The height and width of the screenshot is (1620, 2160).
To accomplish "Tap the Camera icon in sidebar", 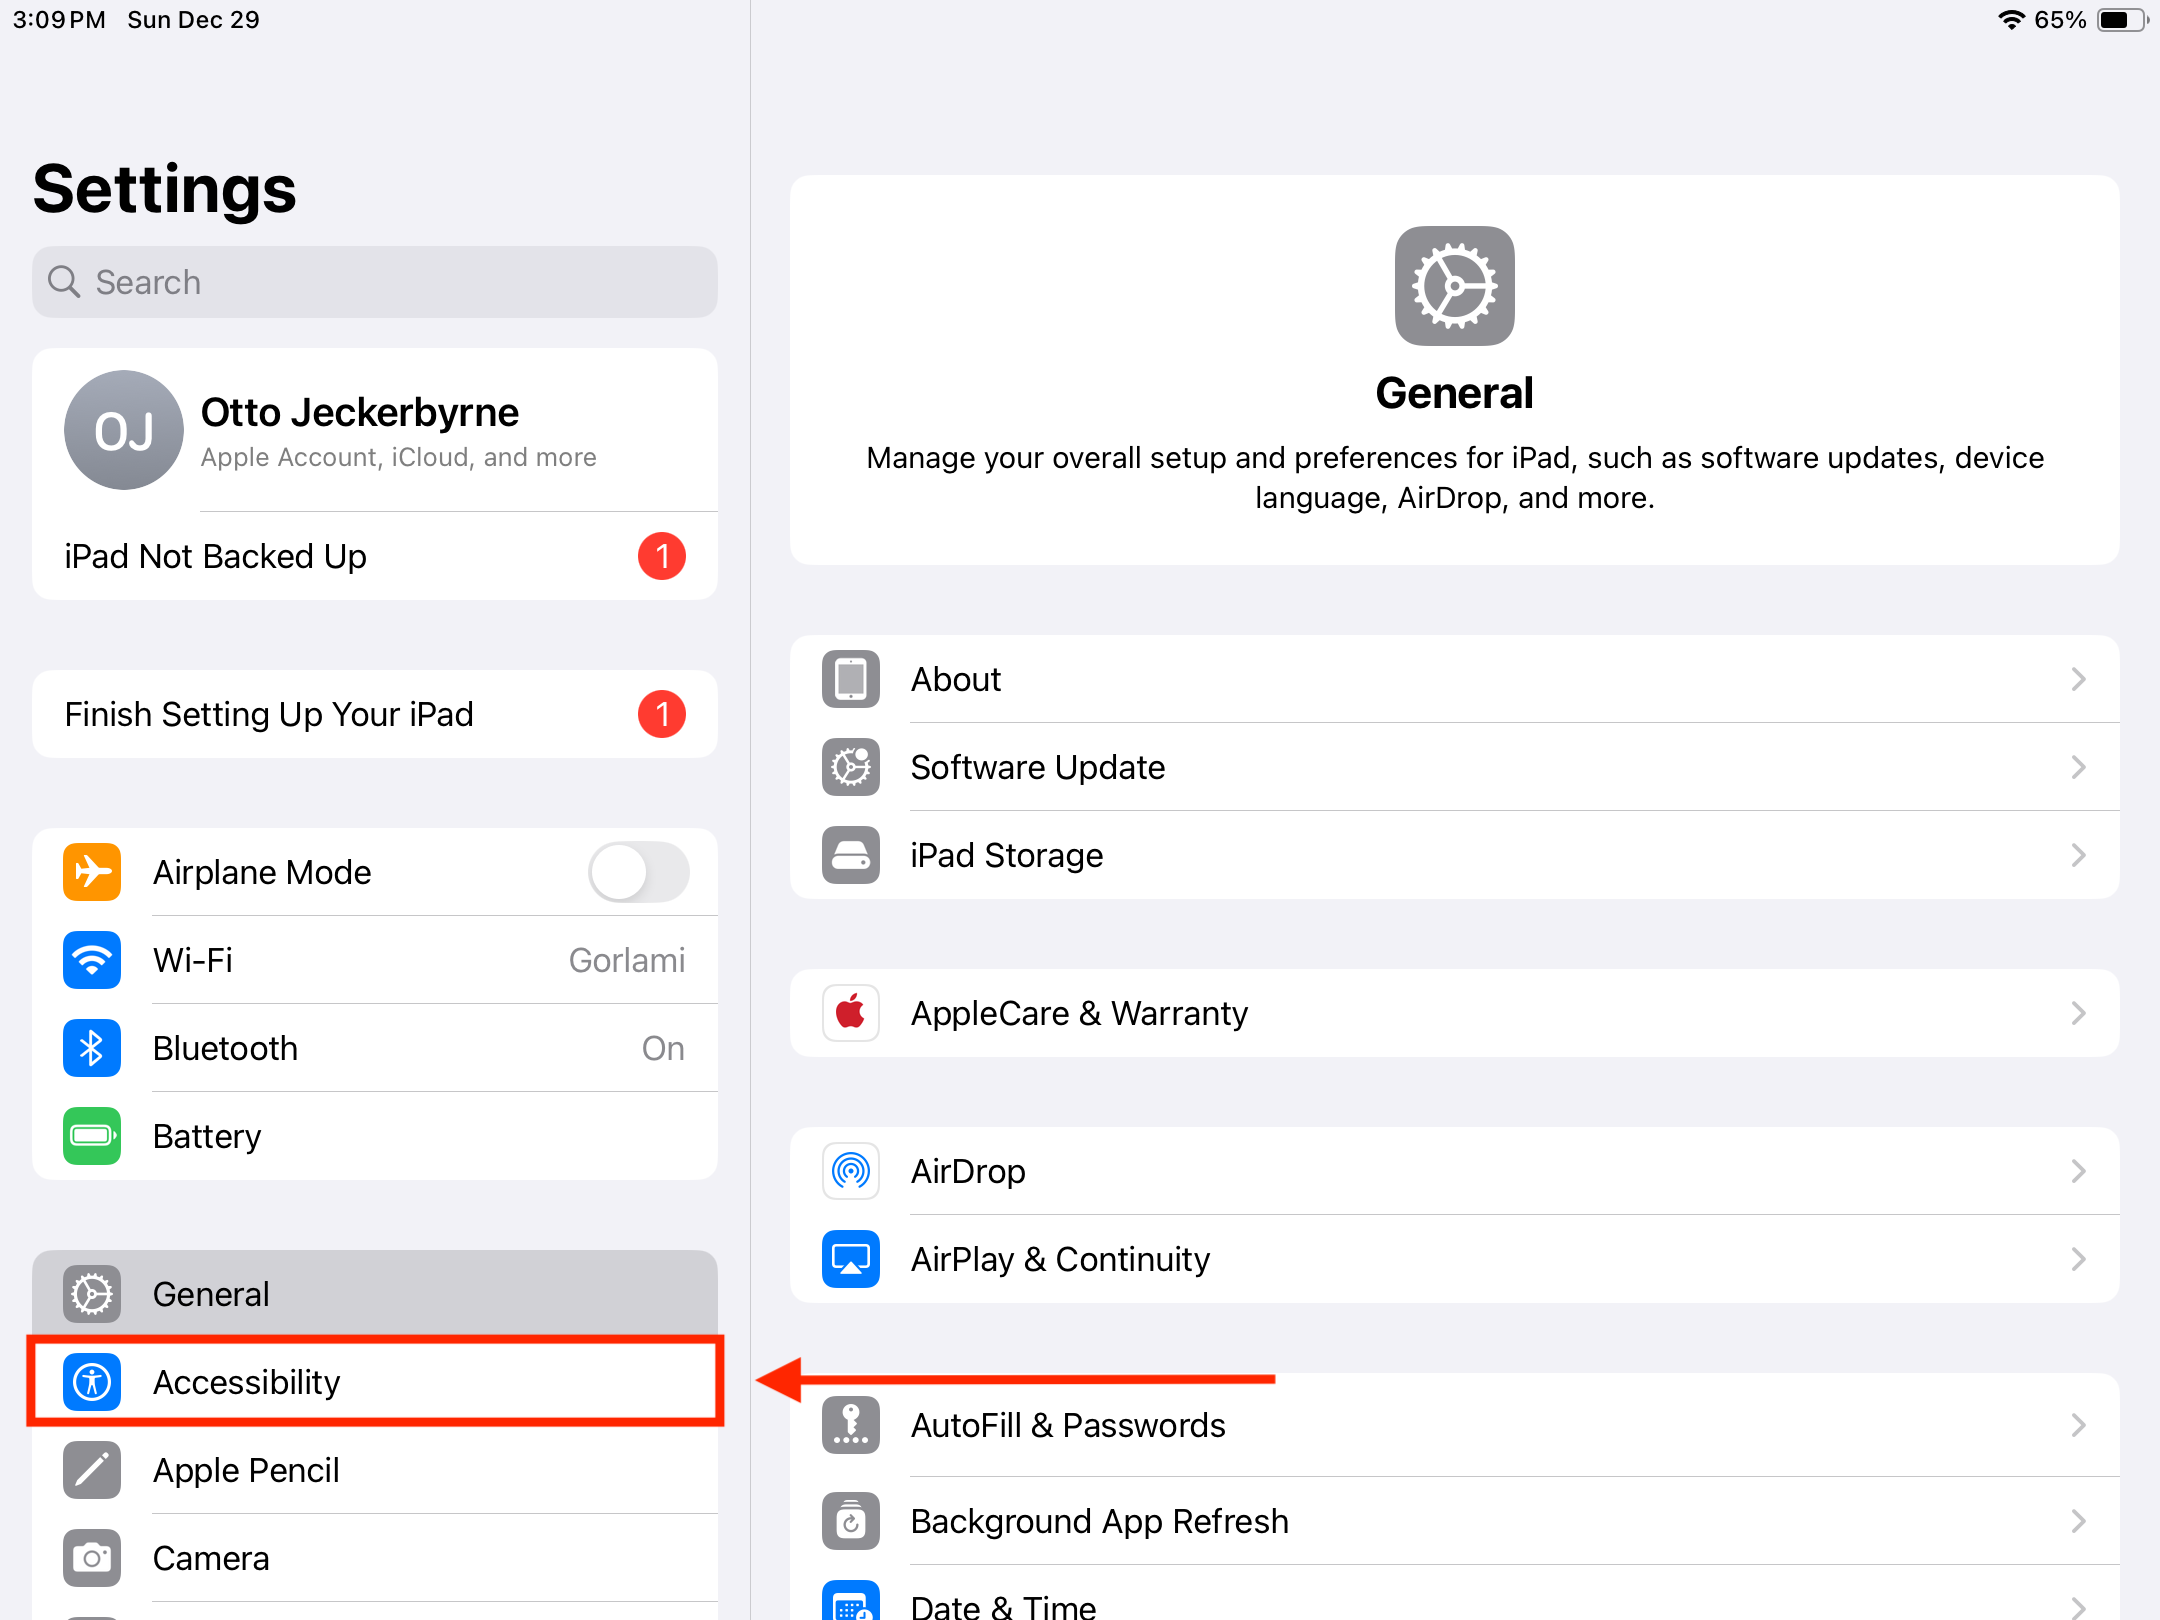I will point(92,1558).
